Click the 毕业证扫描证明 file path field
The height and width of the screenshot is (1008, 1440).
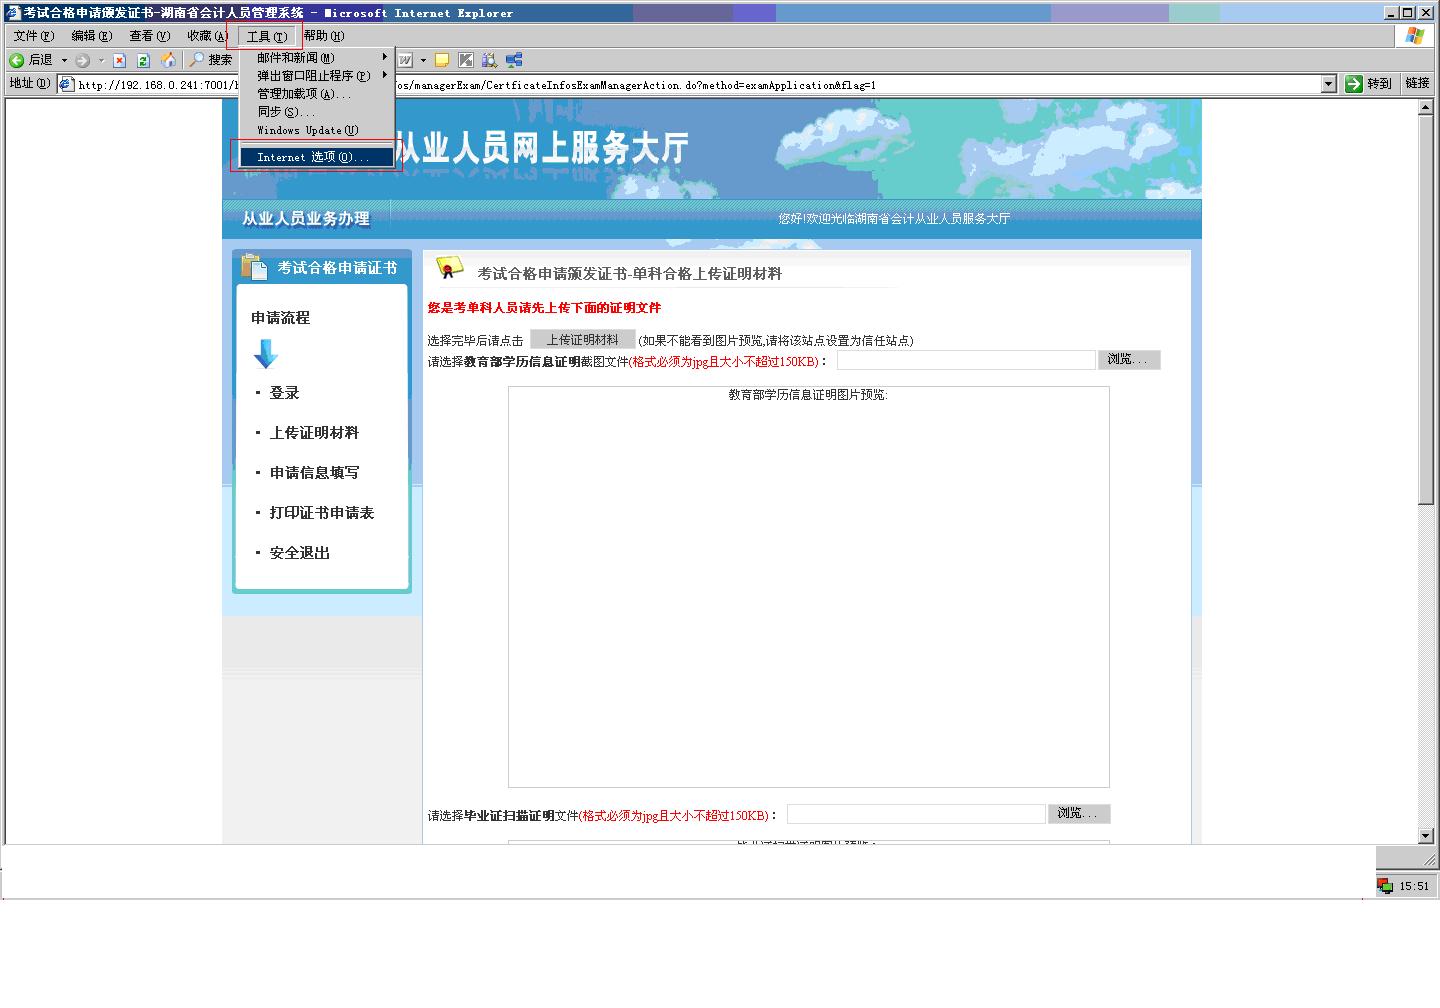coord(916,814)
